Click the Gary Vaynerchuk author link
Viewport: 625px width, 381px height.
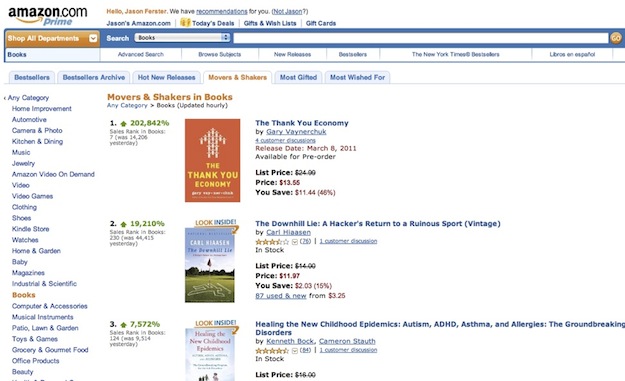point(296,132)
